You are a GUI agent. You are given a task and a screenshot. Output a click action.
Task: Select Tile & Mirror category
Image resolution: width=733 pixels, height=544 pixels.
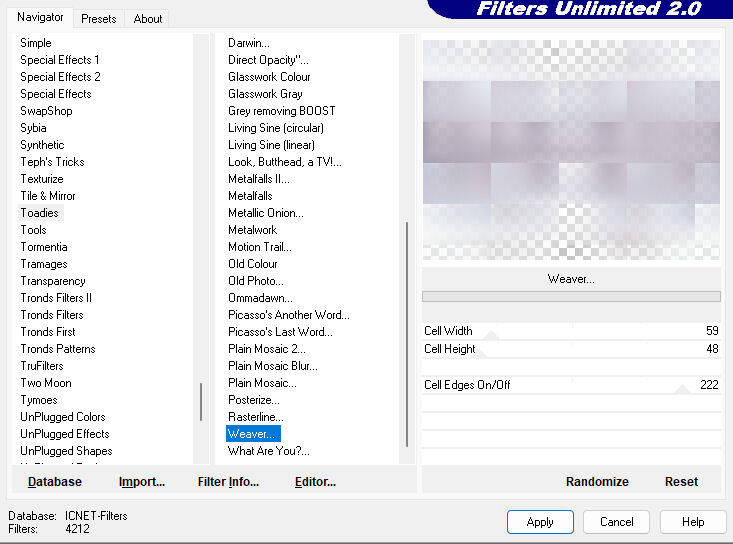pos(47,196)
